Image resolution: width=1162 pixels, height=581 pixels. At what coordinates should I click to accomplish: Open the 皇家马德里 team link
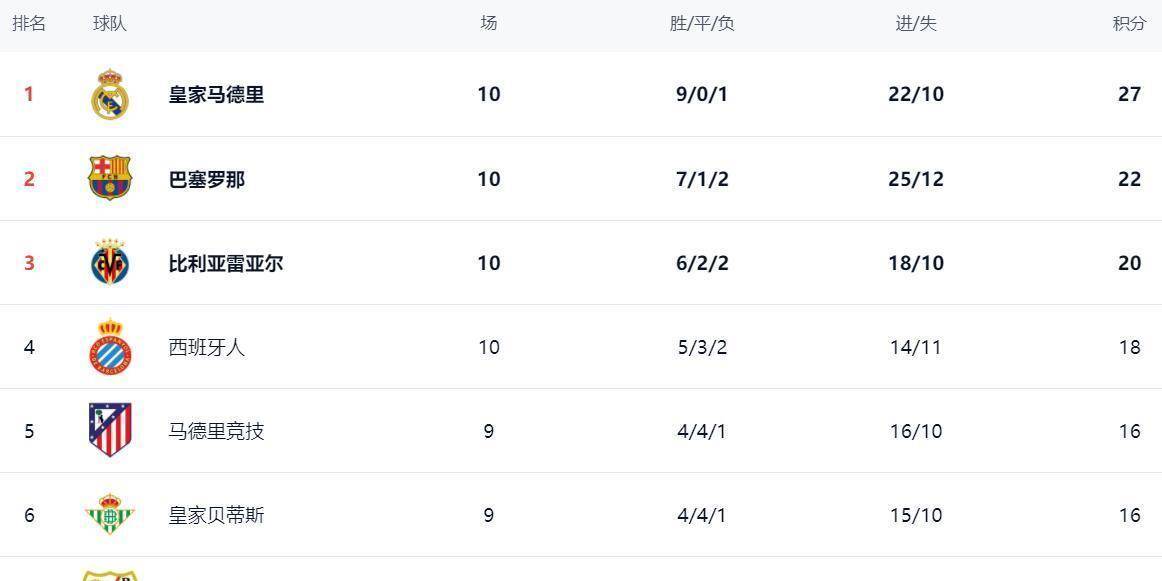pos(216,95)
